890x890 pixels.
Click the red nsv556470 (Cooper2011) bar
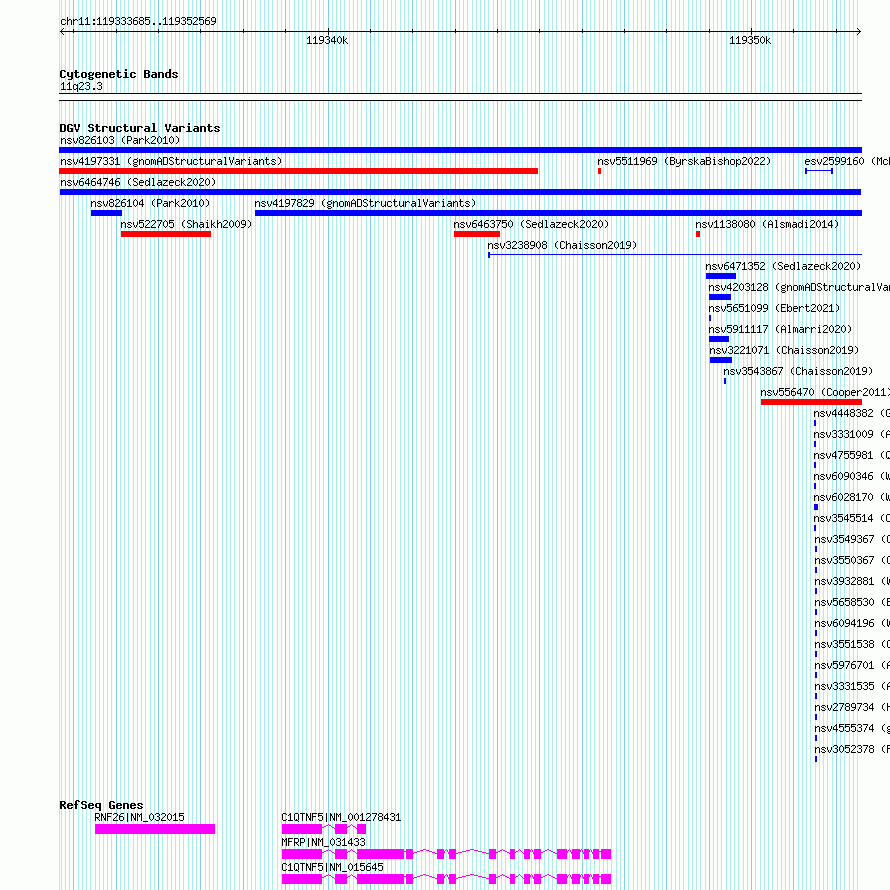[x=811, y=402]
